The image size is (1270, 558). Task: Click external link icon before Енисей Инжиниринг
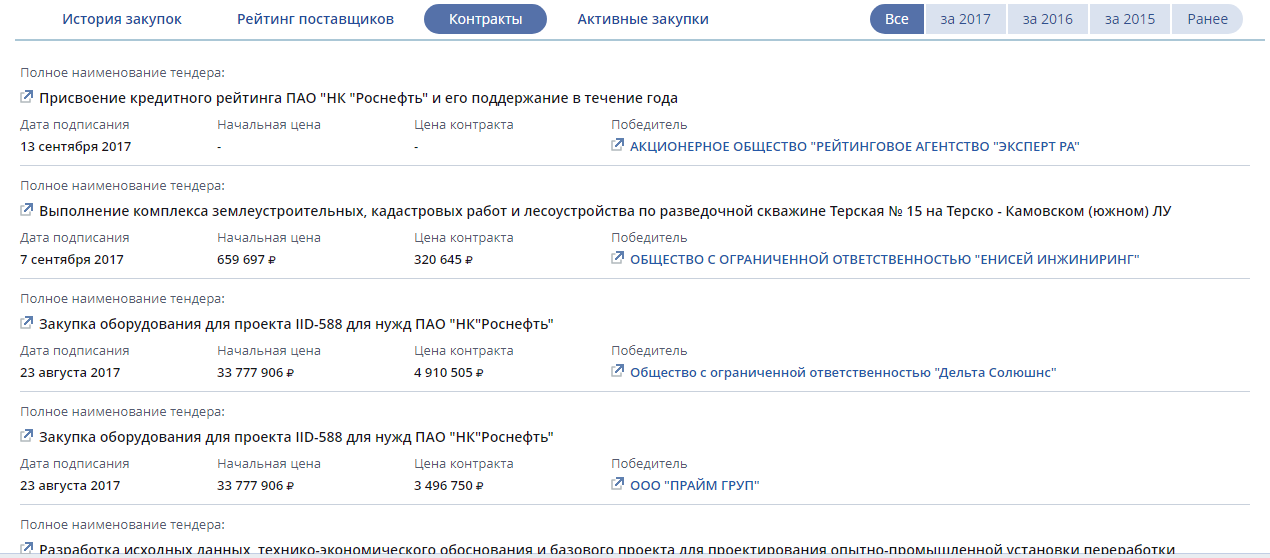tap(618, 258)
